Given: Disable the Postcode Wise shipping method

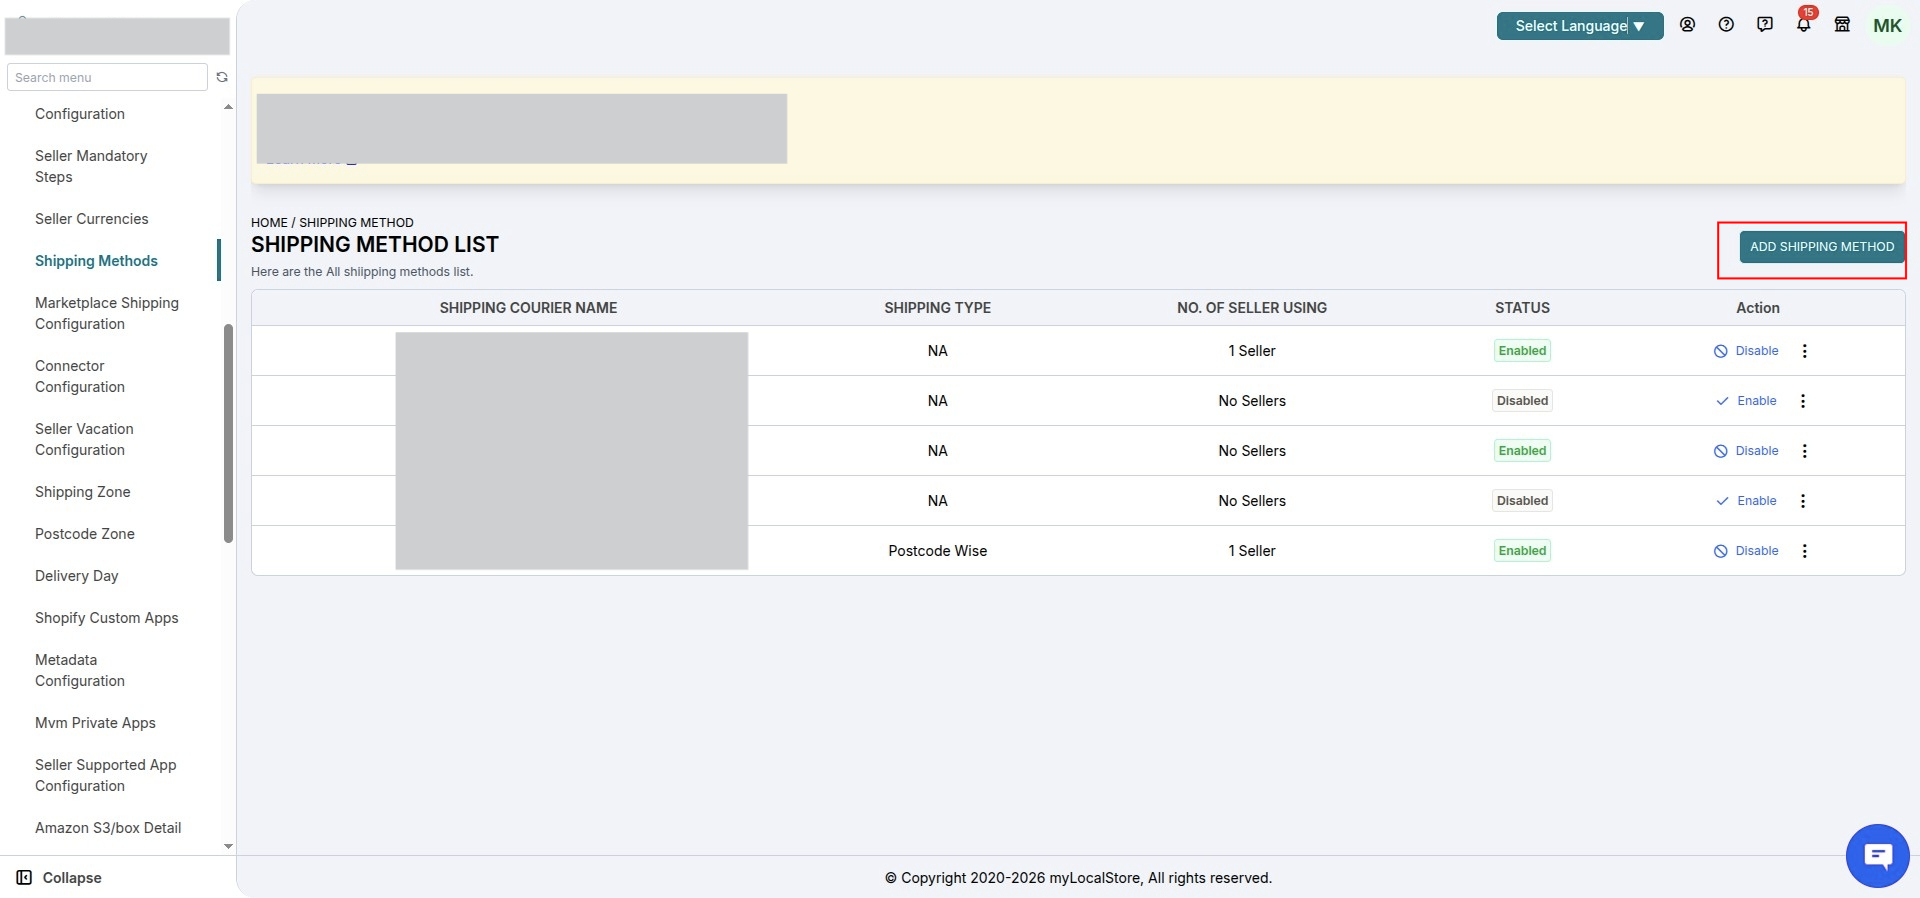Looking at the screenshot, I should pos(1746,551).
